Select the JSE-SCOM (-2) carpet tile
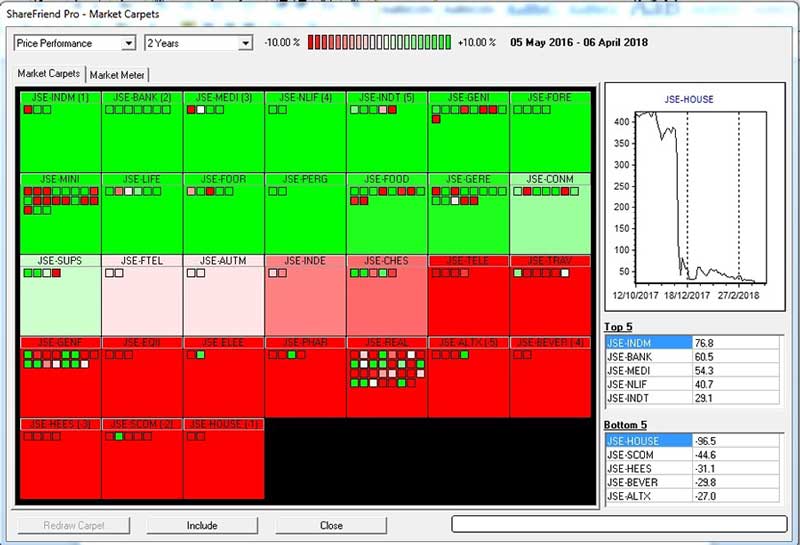Viewport: 800px width, 545px height. (x=142, y=459)
